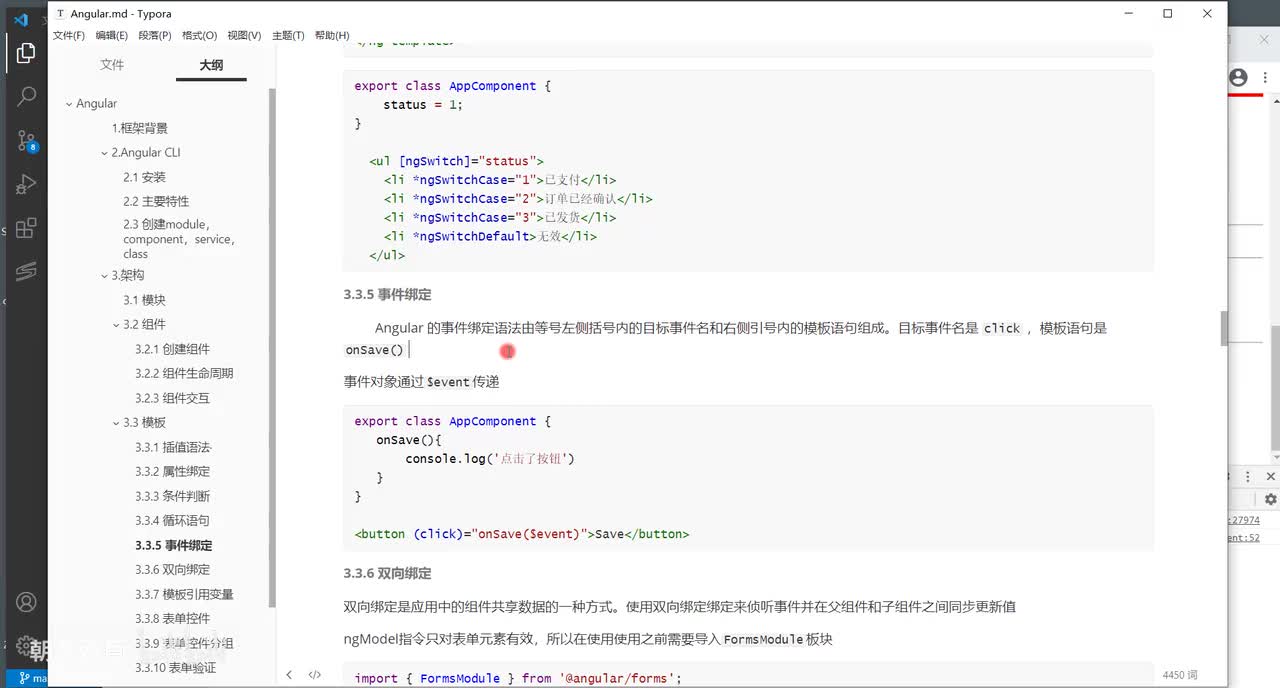The height and width of the screenshot is (688, 1280).
Task: Open the devtools three-dot options
Action: (x=1248, y=477)
